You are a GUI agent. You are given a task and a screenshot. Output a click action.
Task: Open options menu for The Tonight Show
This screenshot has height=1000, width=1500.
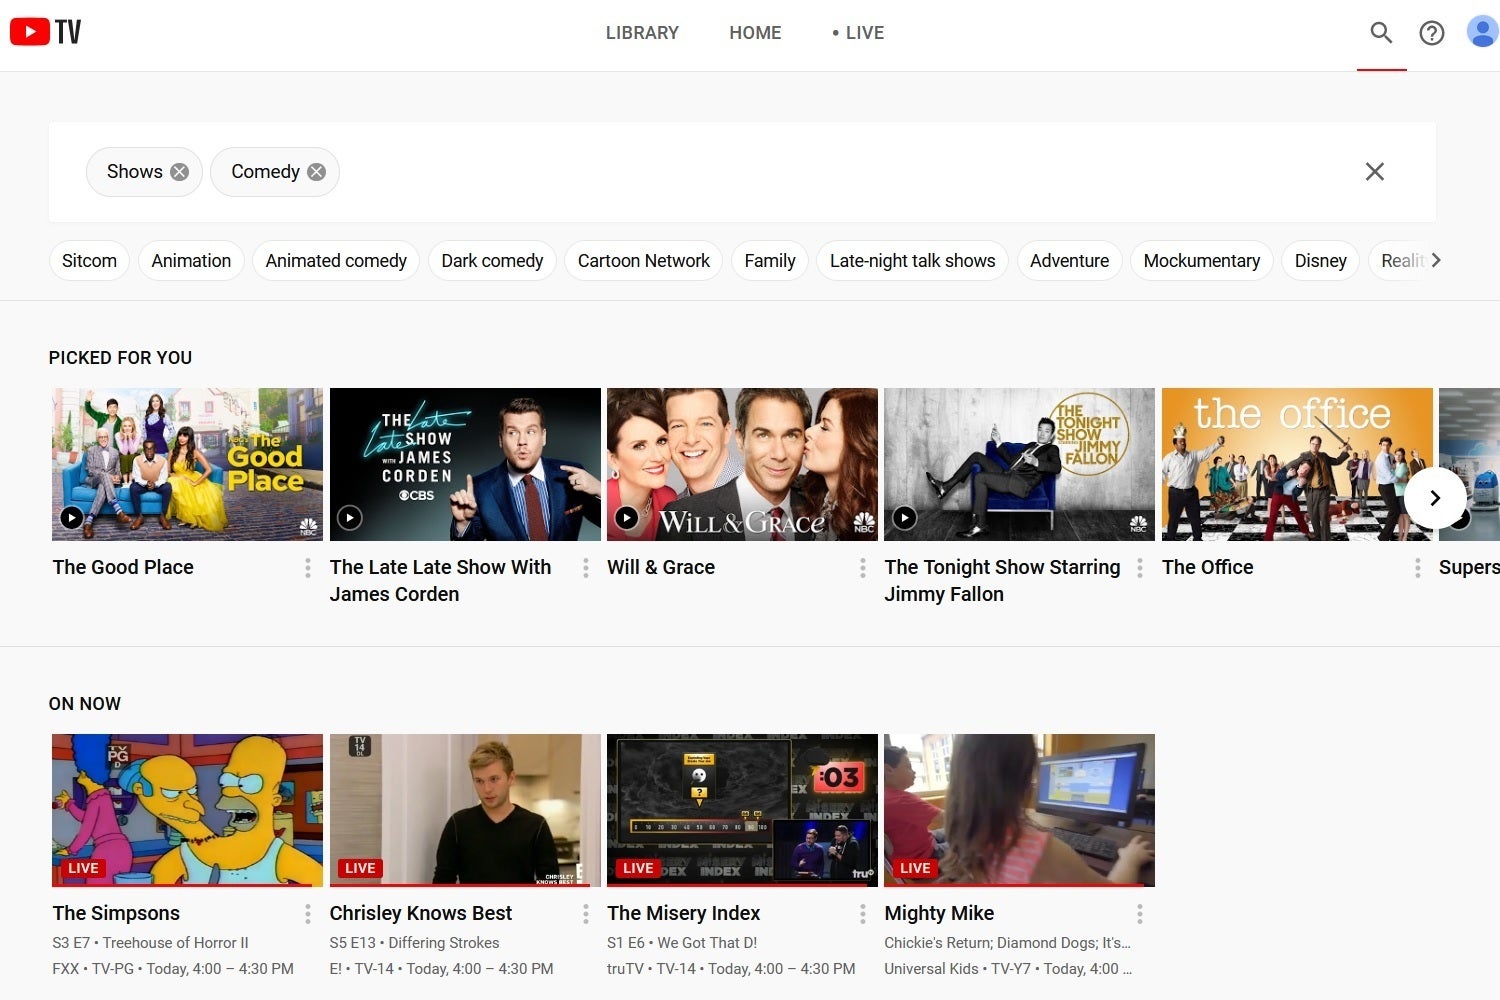[1139, 568]
